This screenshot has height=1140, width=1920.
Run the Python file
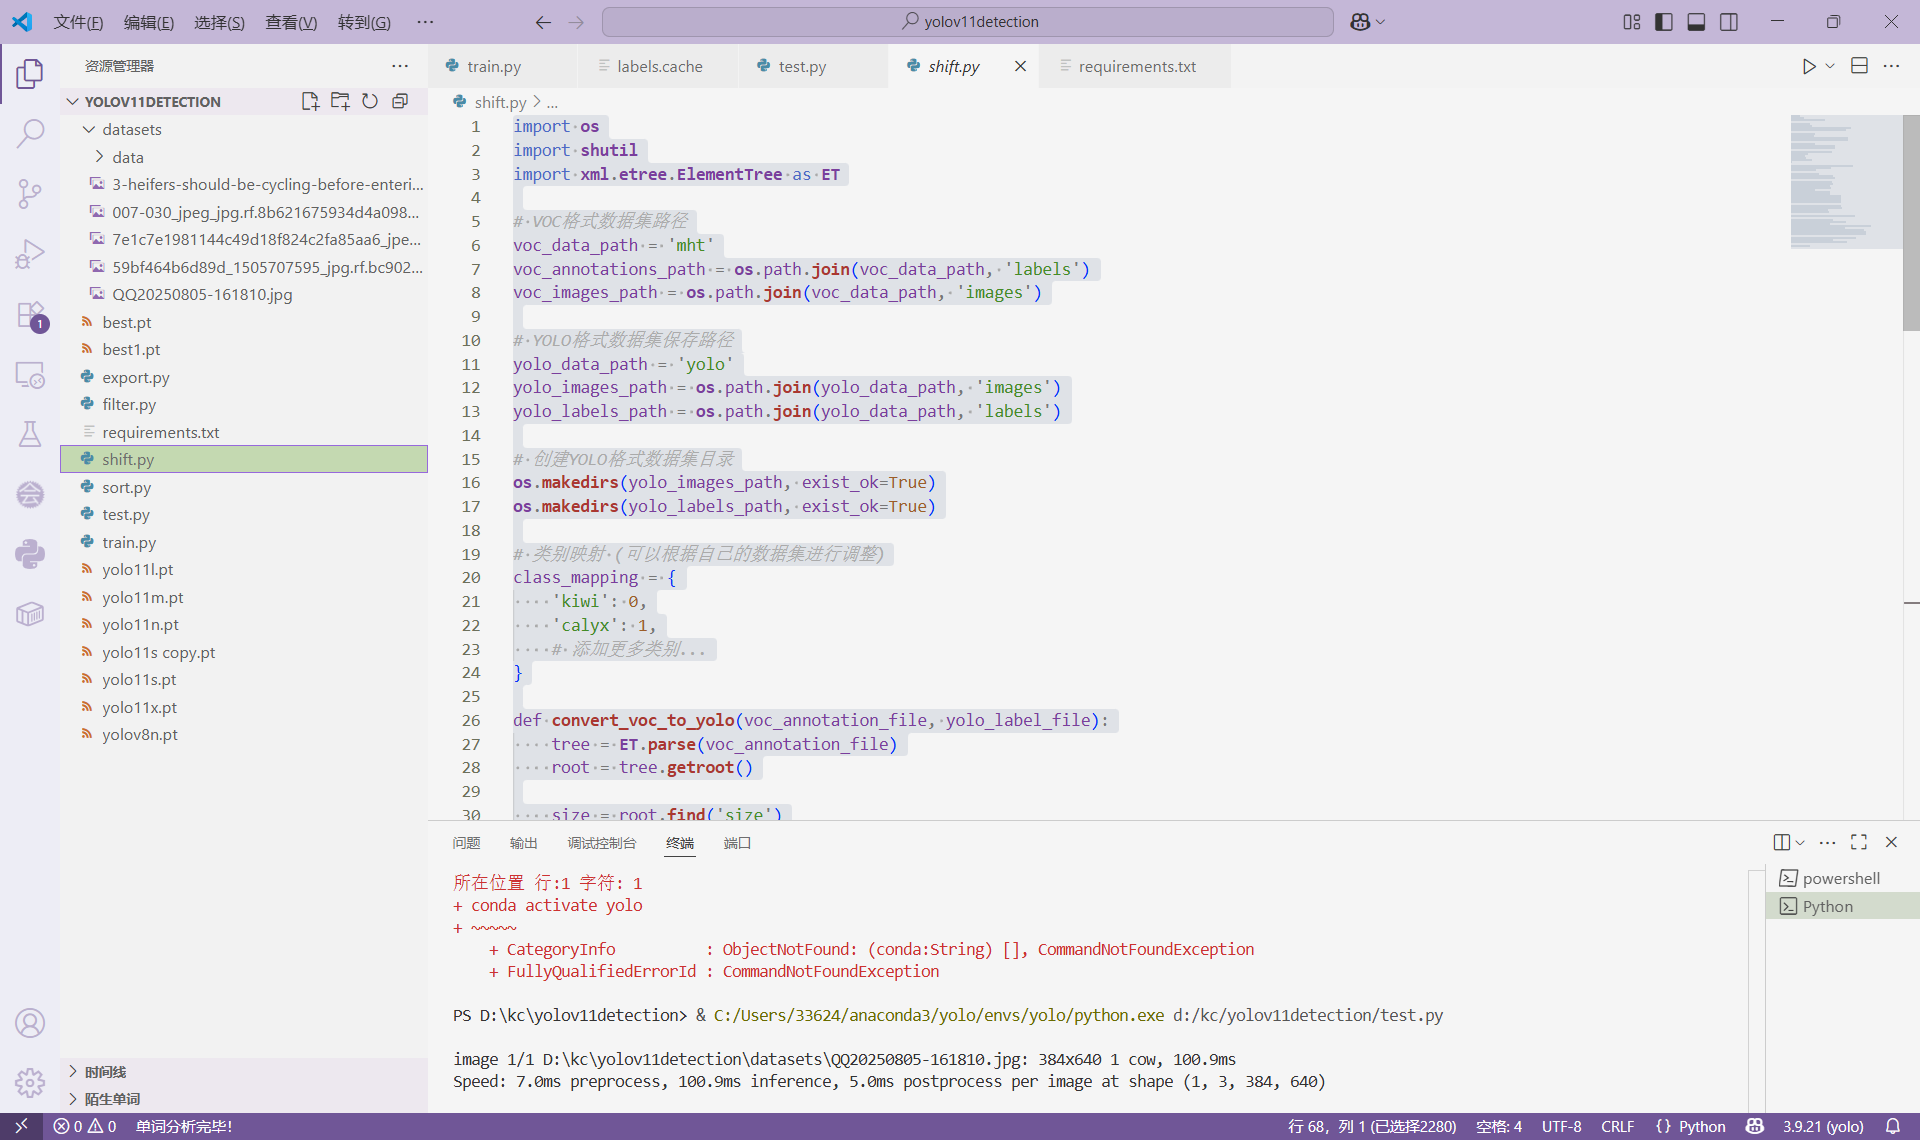[1808, 66]
